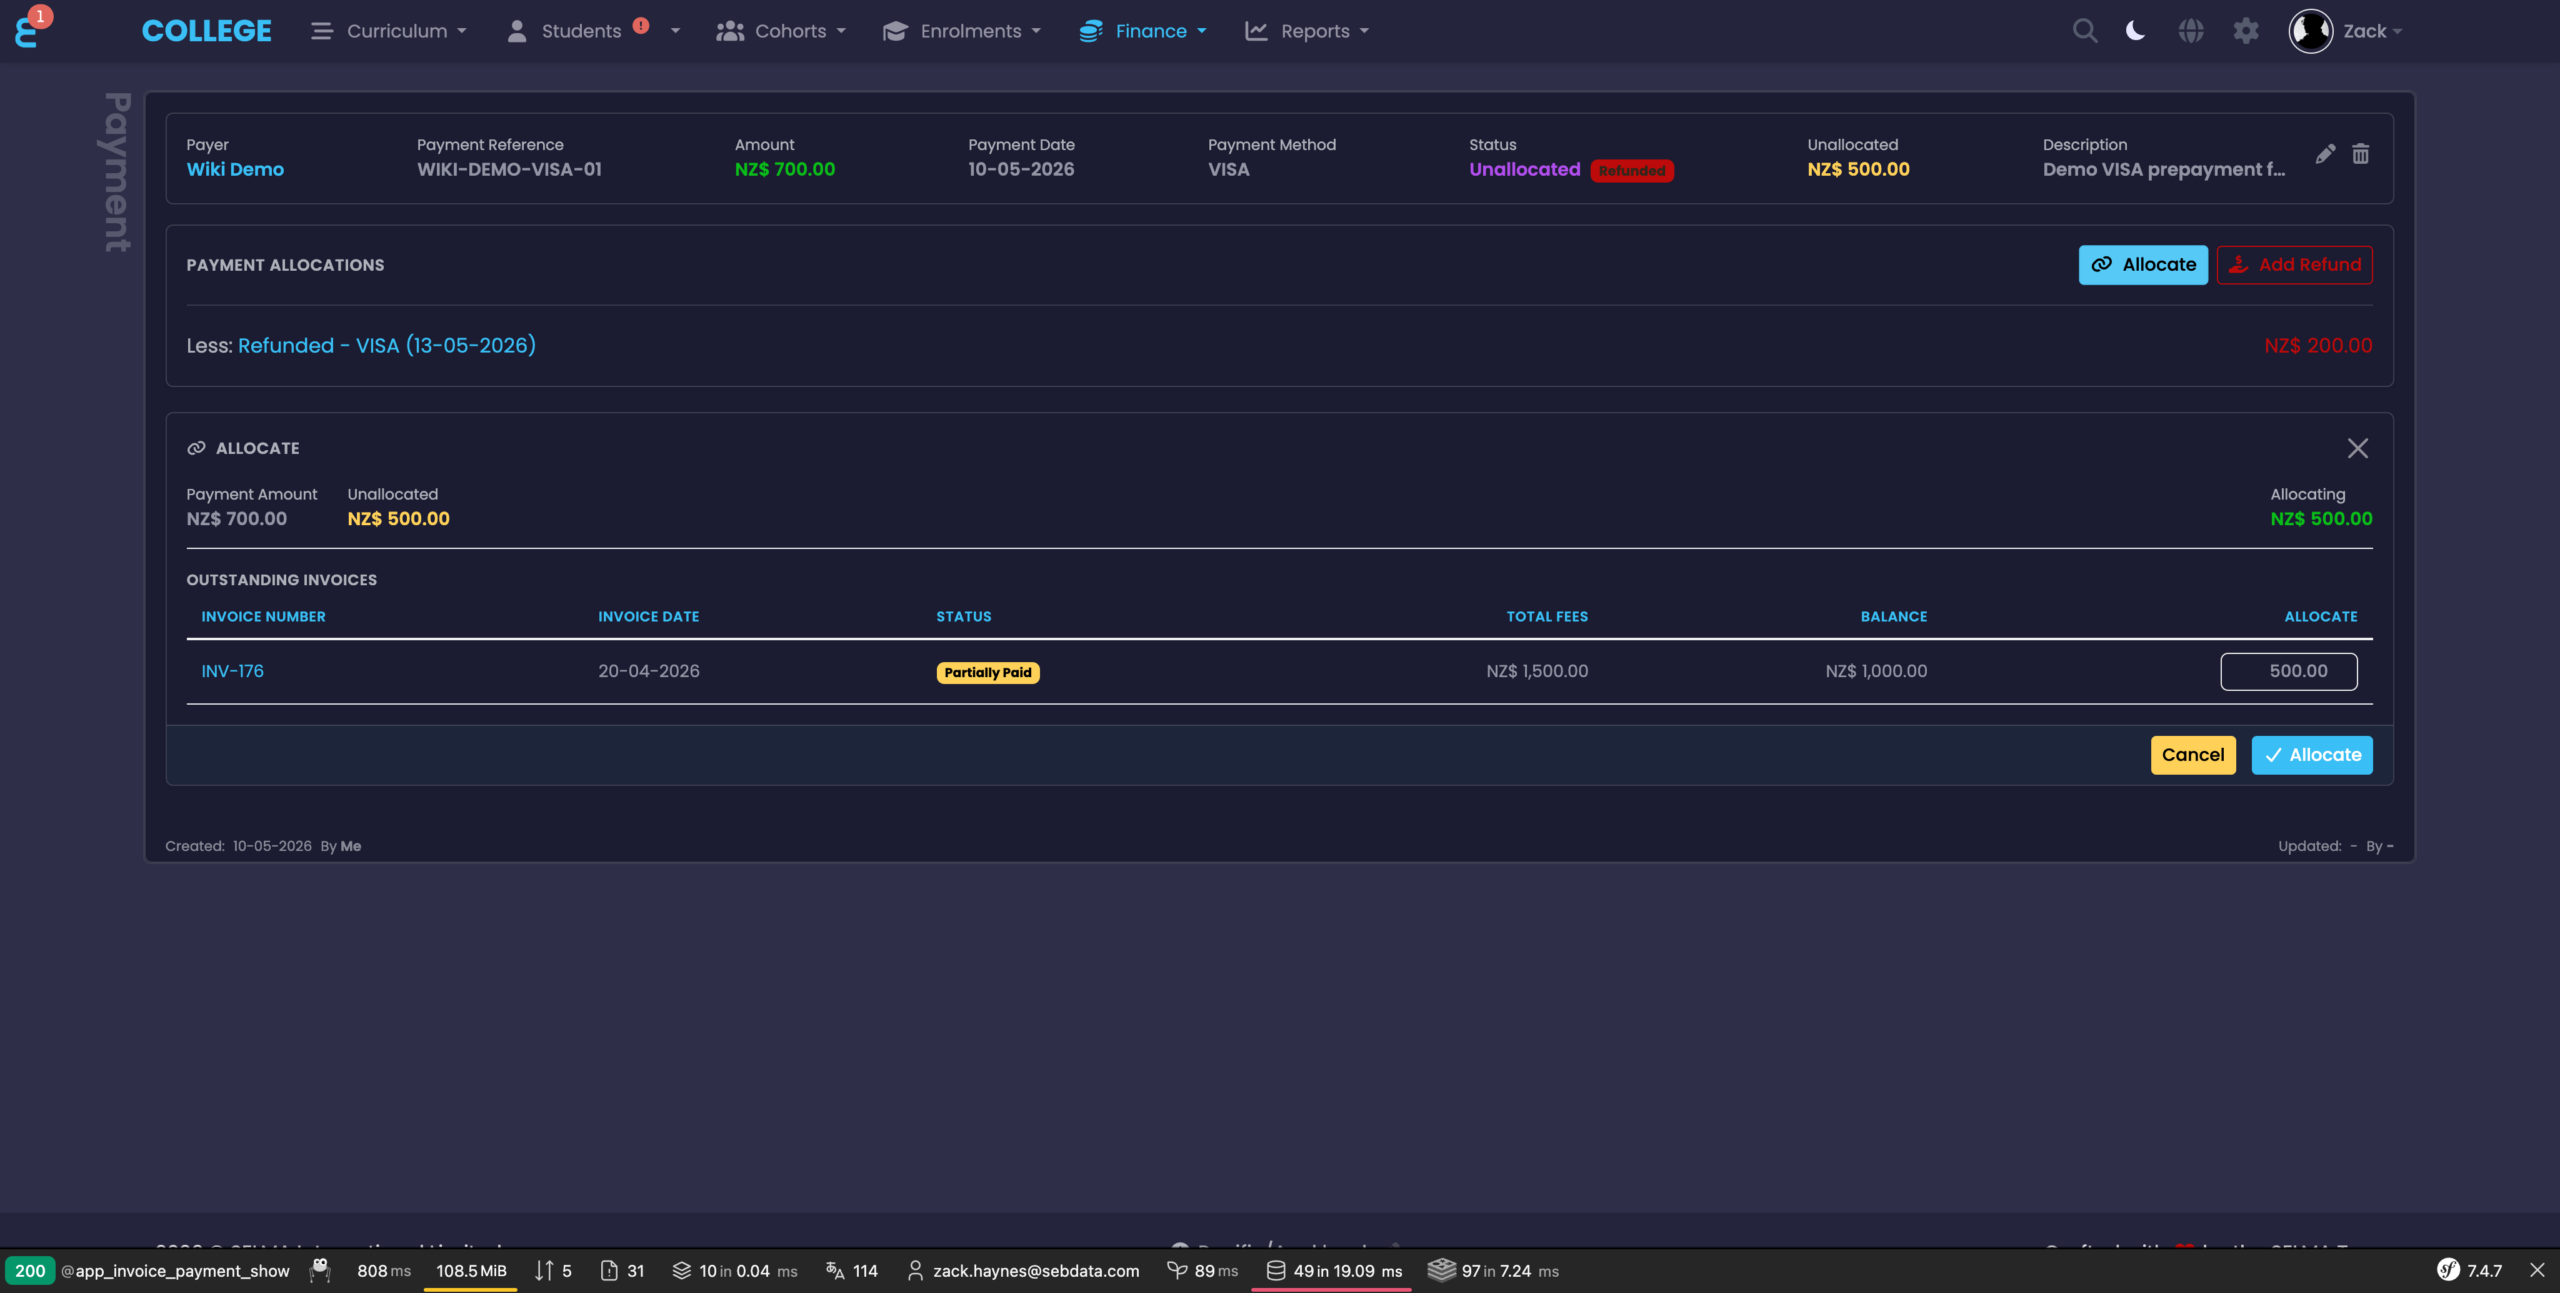2560x1293 pixels.
Task: Click the WIKI-DEMO-VISA-01 payment reference
Action: (509, 169)
